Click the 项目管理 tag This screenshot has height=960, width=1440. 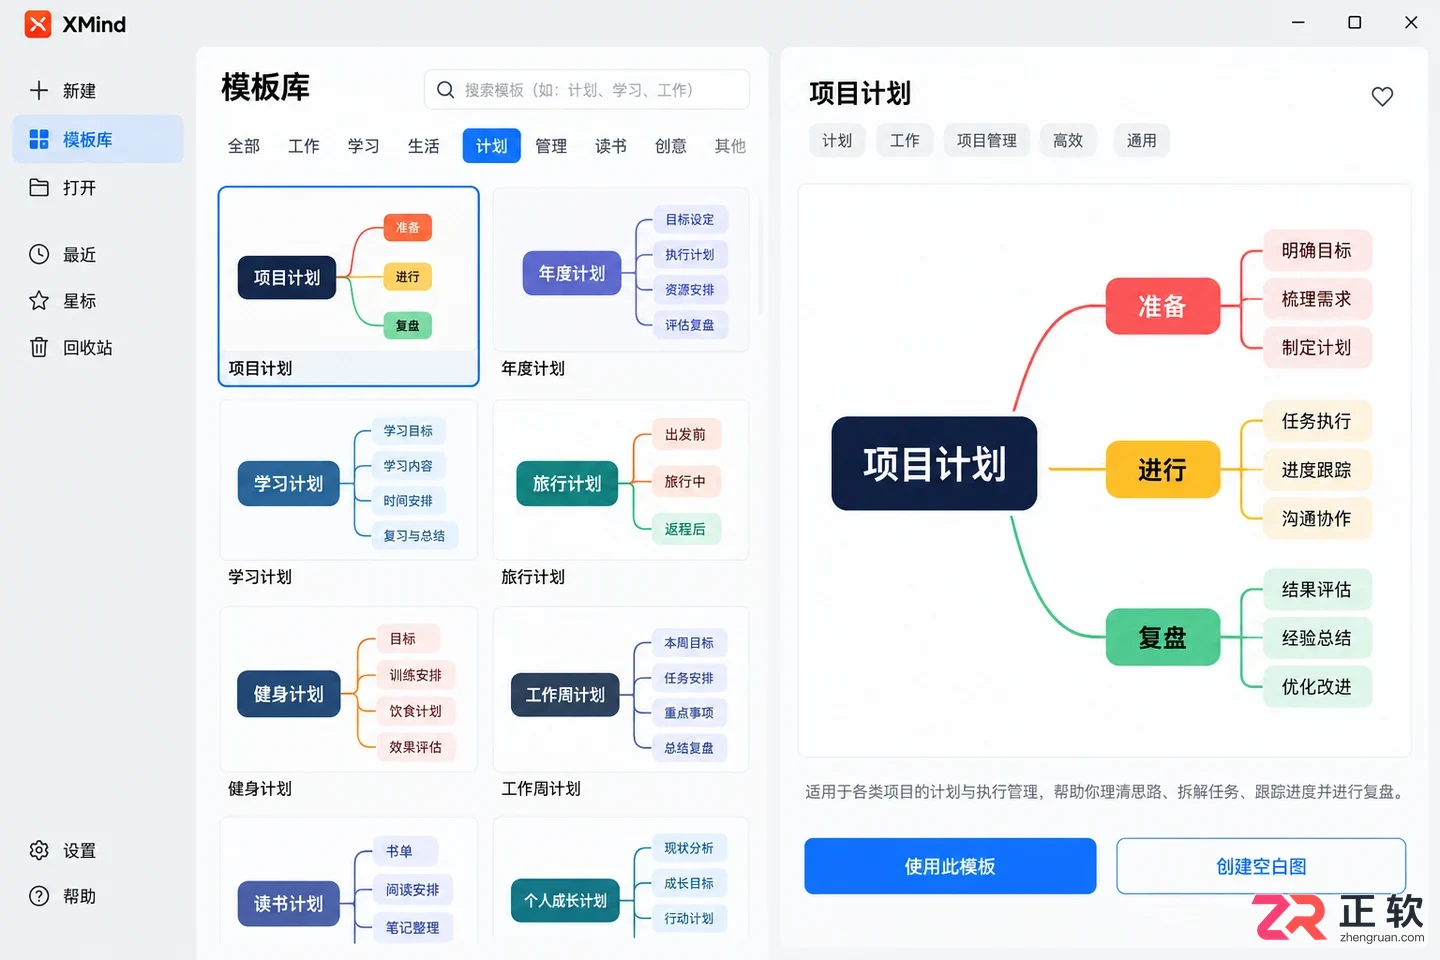point(987,141)
